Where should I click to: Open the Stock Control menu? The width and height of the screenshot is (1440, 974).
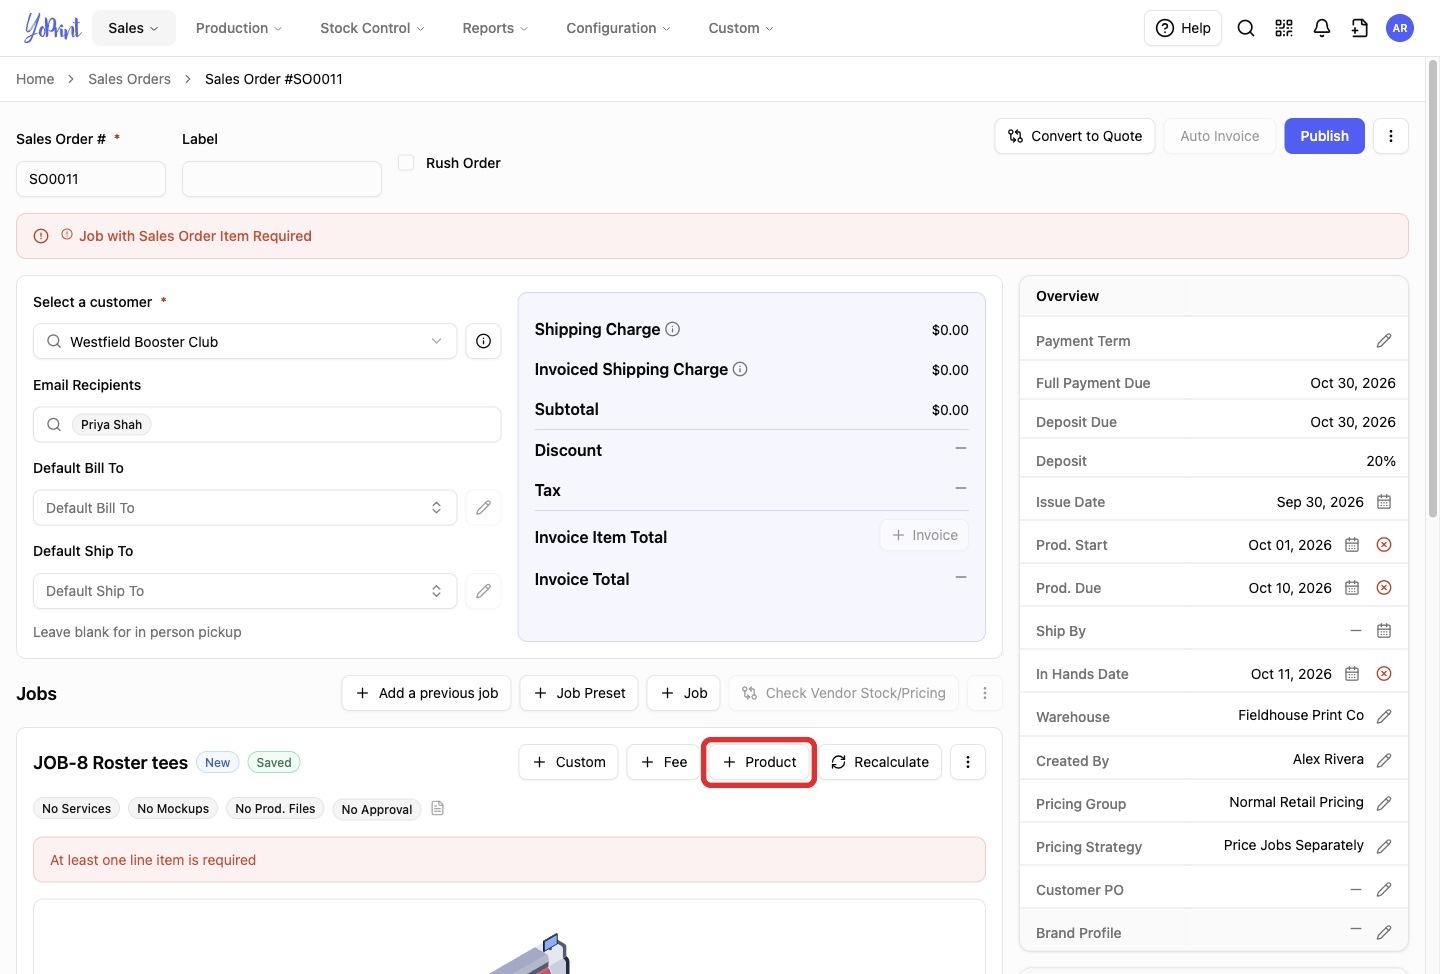click(x=372, y=28)
